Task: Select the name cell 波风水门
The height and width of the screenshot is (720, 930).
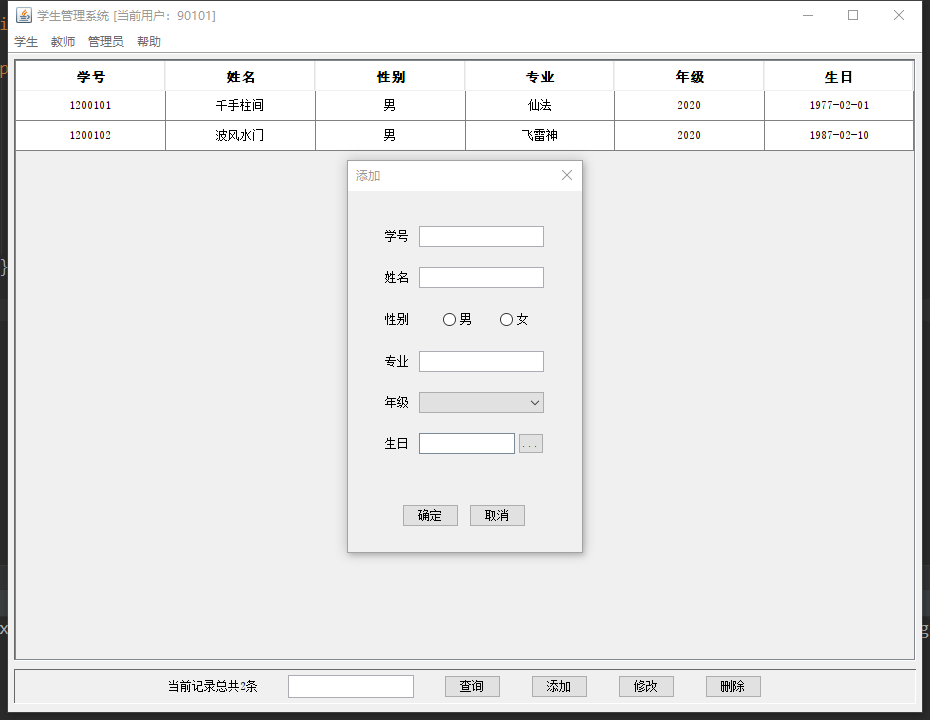Action: (240, 136)
